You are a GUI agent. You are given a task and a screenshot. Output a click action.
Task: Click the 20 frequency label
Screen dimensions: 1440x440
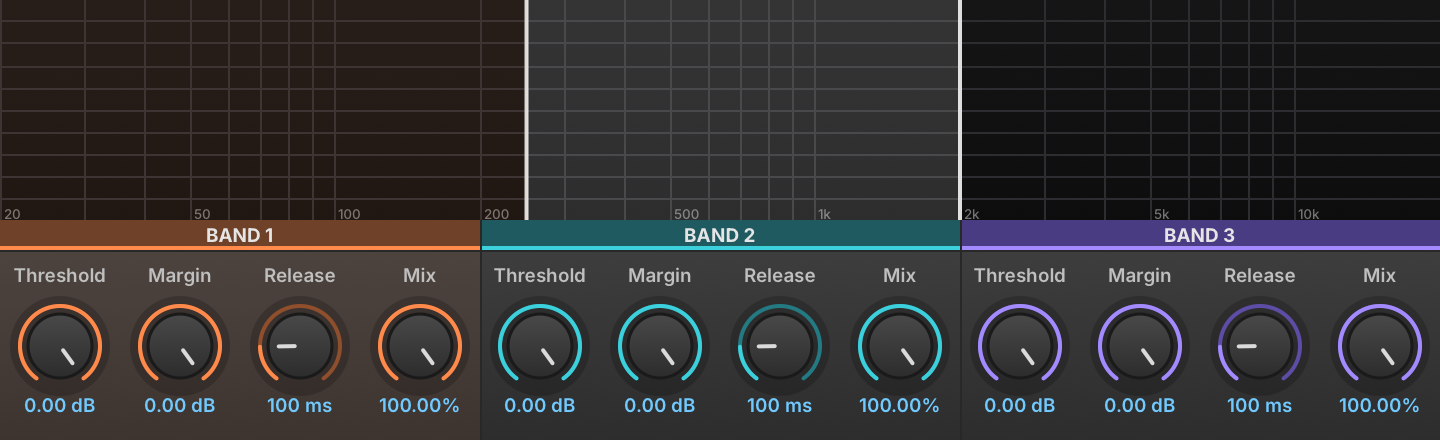click(x=12, y=214)
